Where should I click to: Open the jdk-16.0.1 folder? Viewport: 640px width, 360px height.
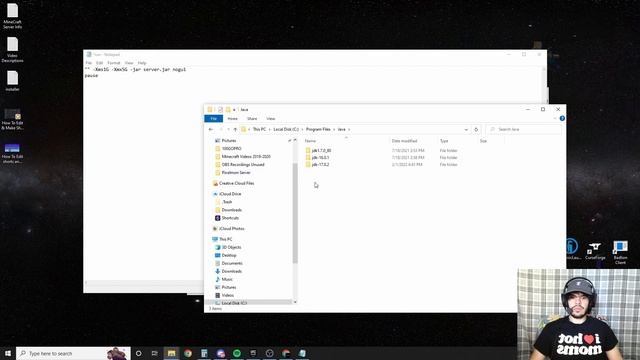coord(320,158)
